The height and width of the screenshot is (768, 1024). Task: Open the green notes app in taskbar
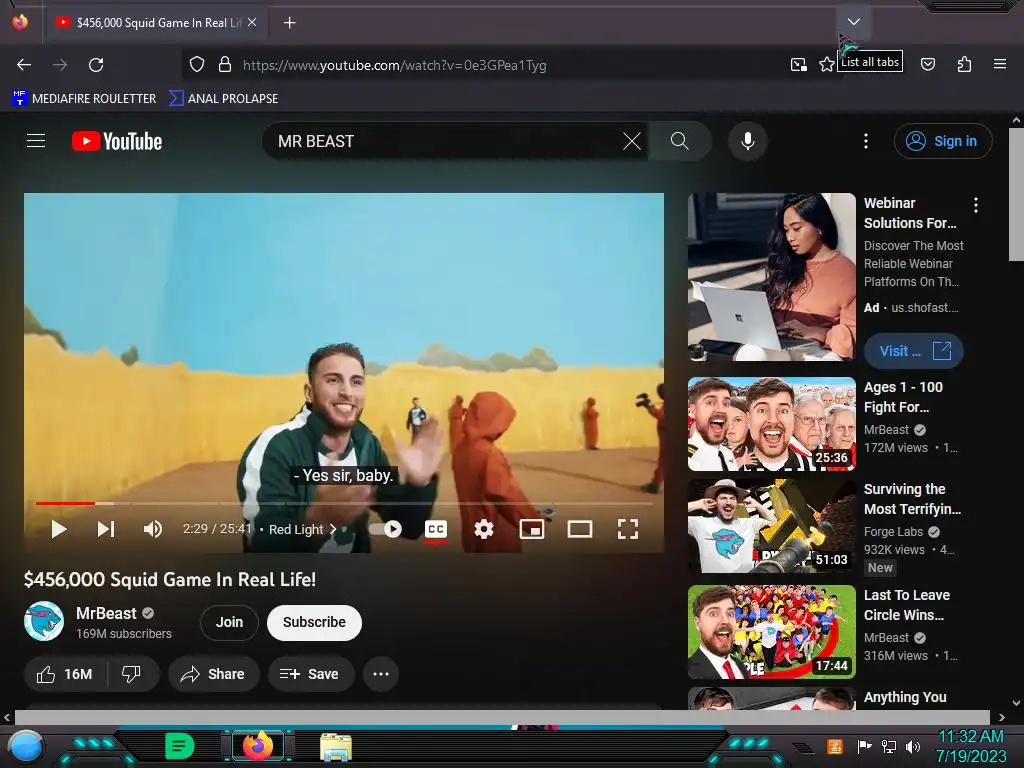tap(180, 746)
